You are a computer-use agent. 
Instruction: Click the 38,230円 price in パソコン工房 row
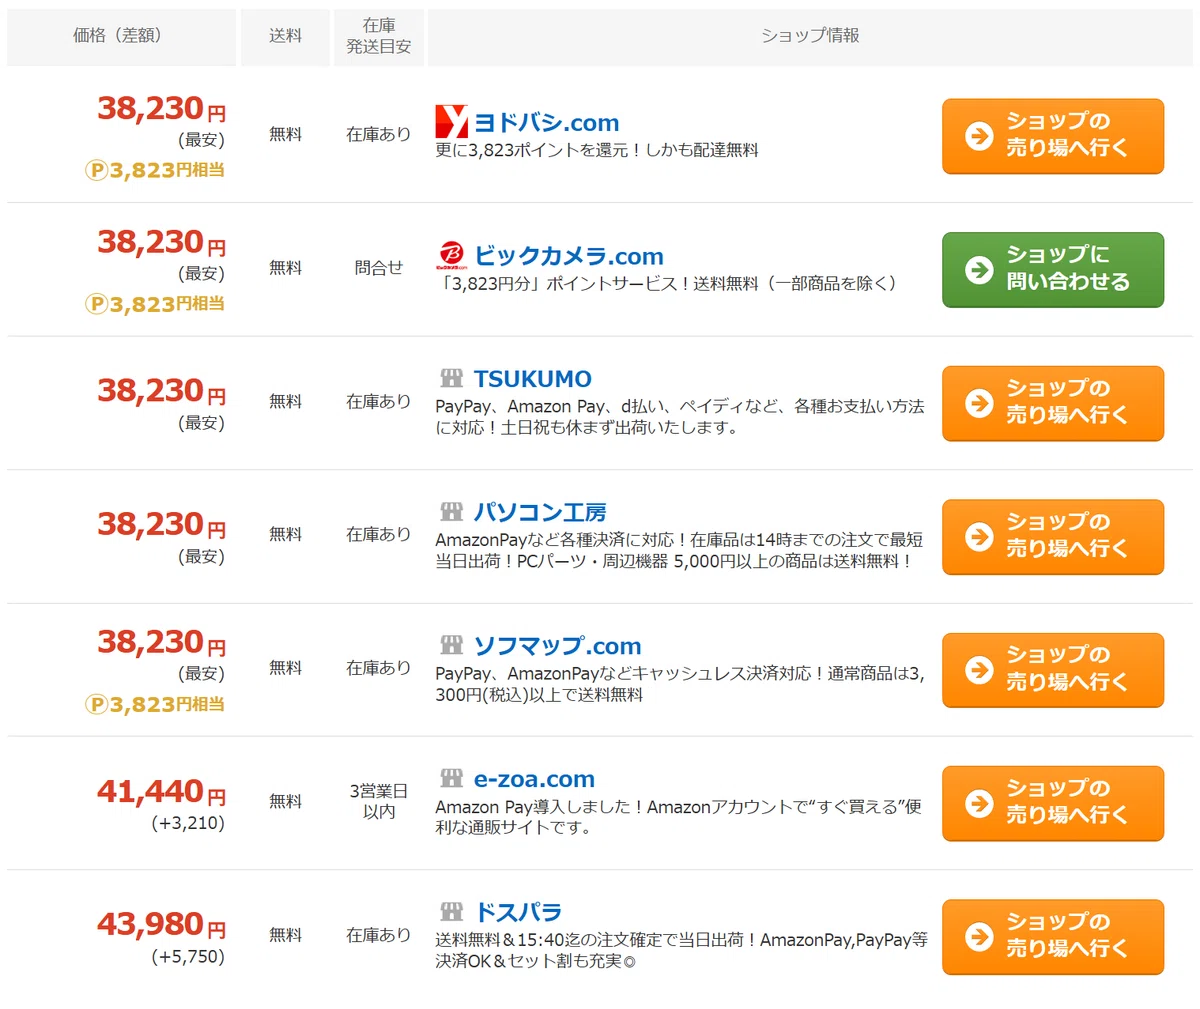[161, 524]
